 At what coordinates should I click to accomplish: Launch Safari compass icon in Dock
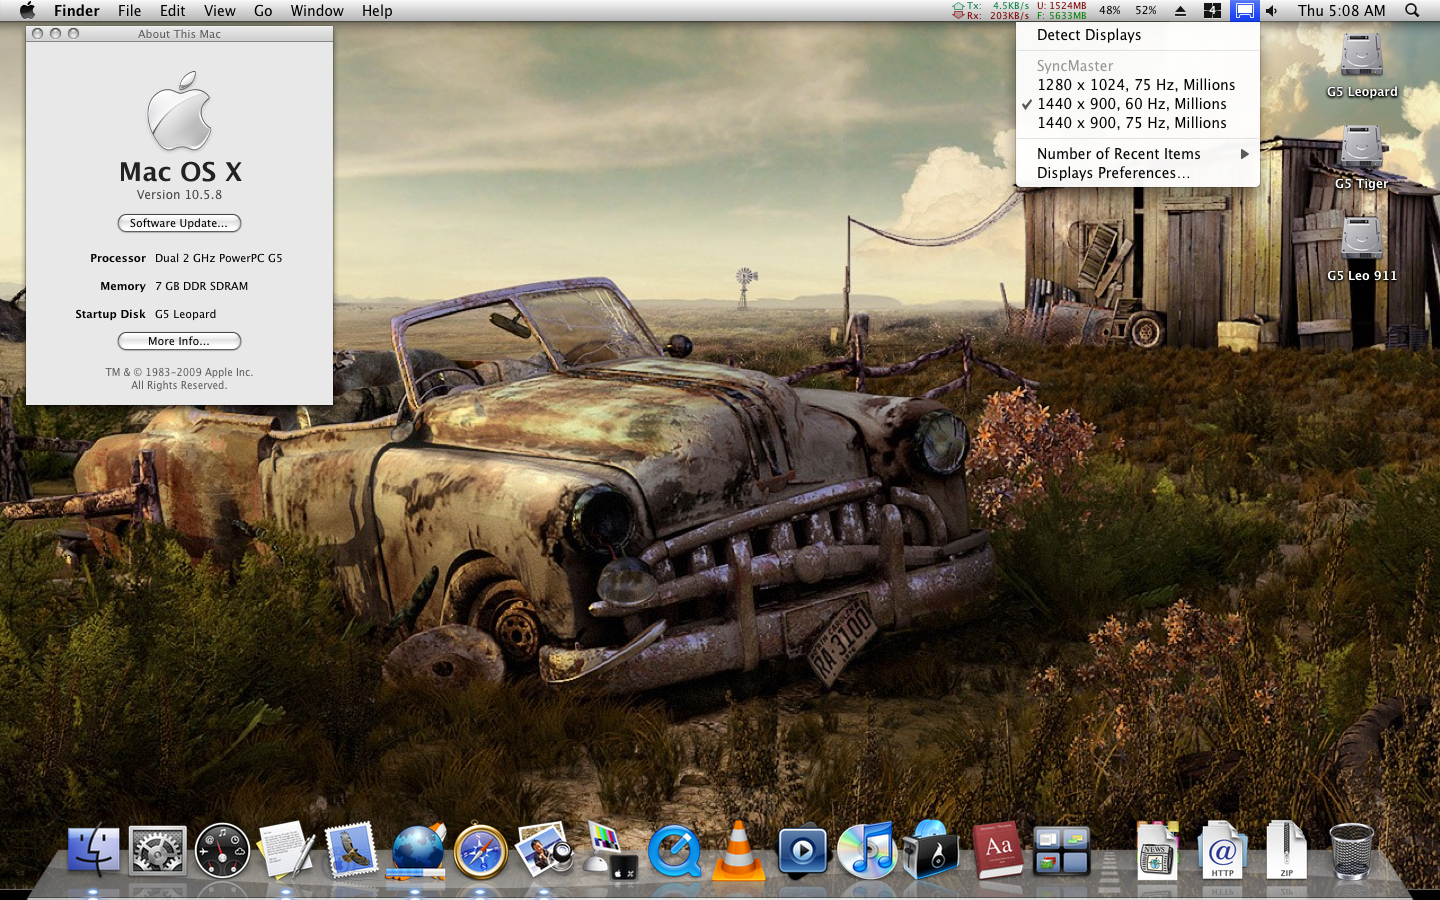tap(481, 852)
